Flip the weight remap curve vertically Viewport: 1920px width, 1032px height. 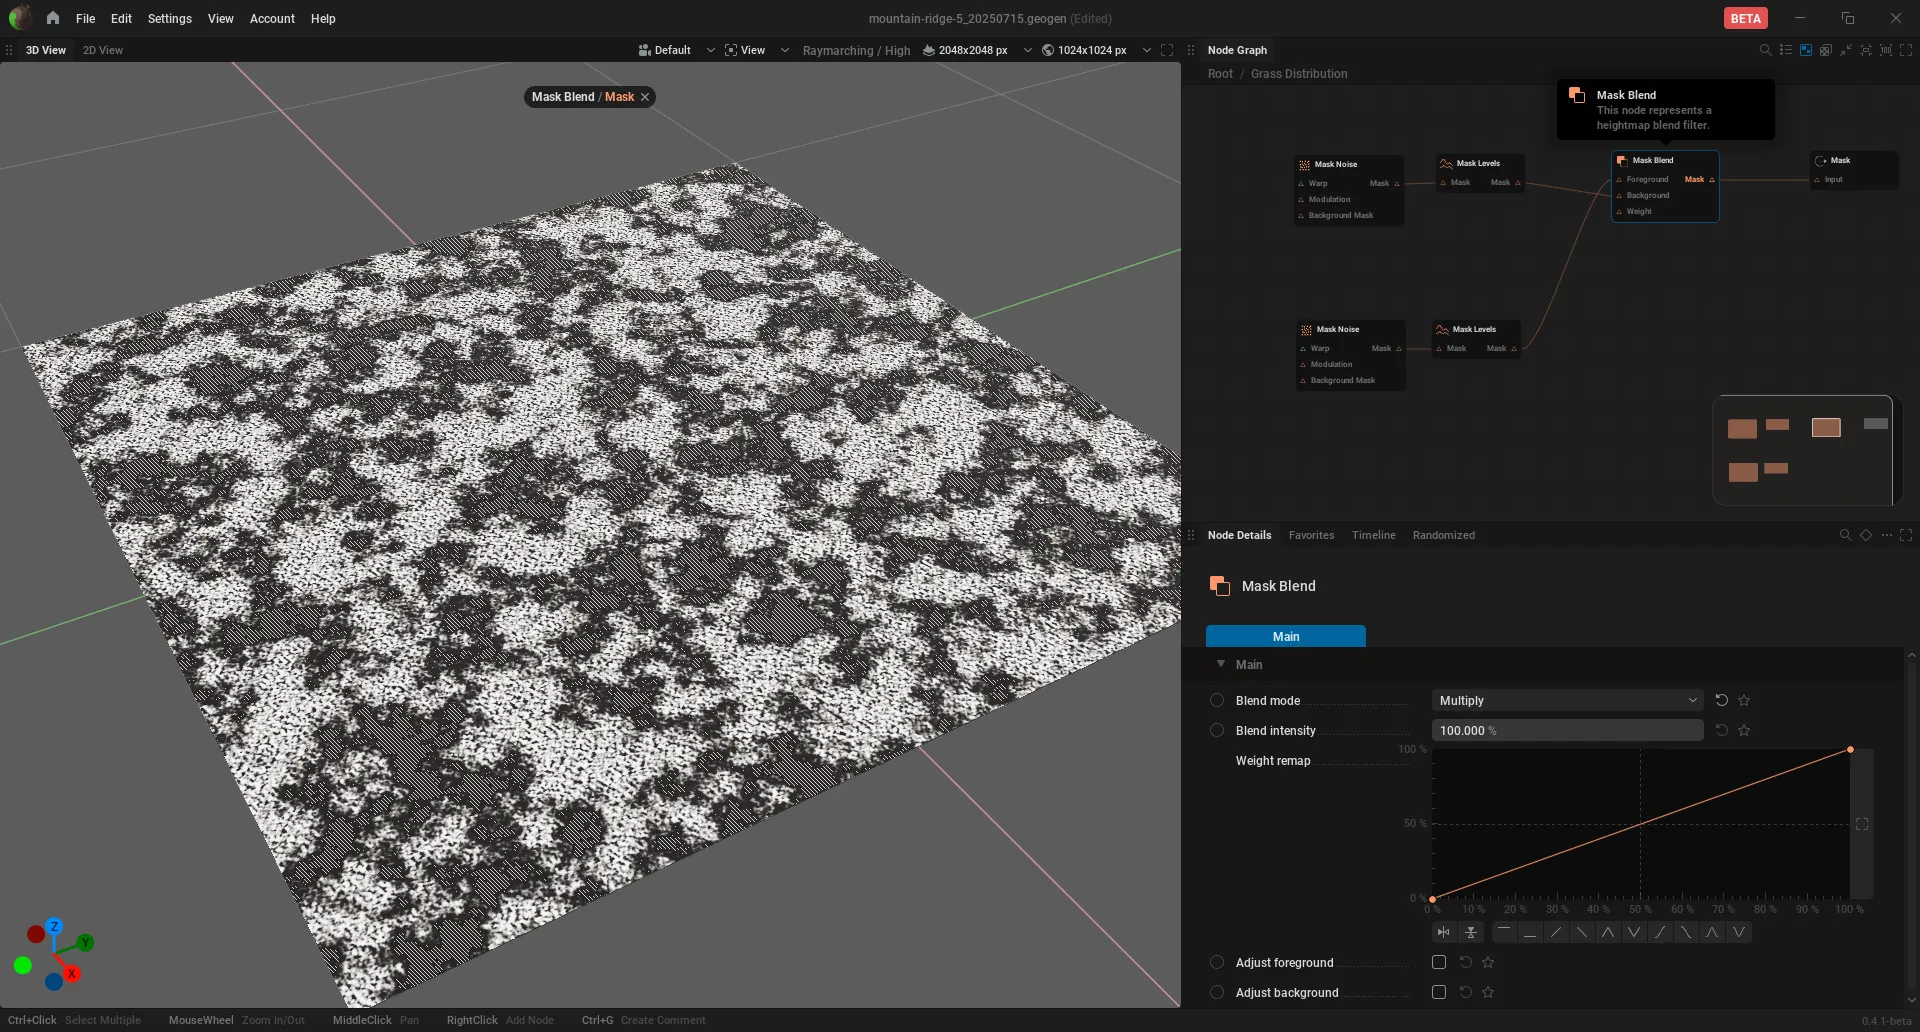pyautogui.click(x=1471, y=932)
